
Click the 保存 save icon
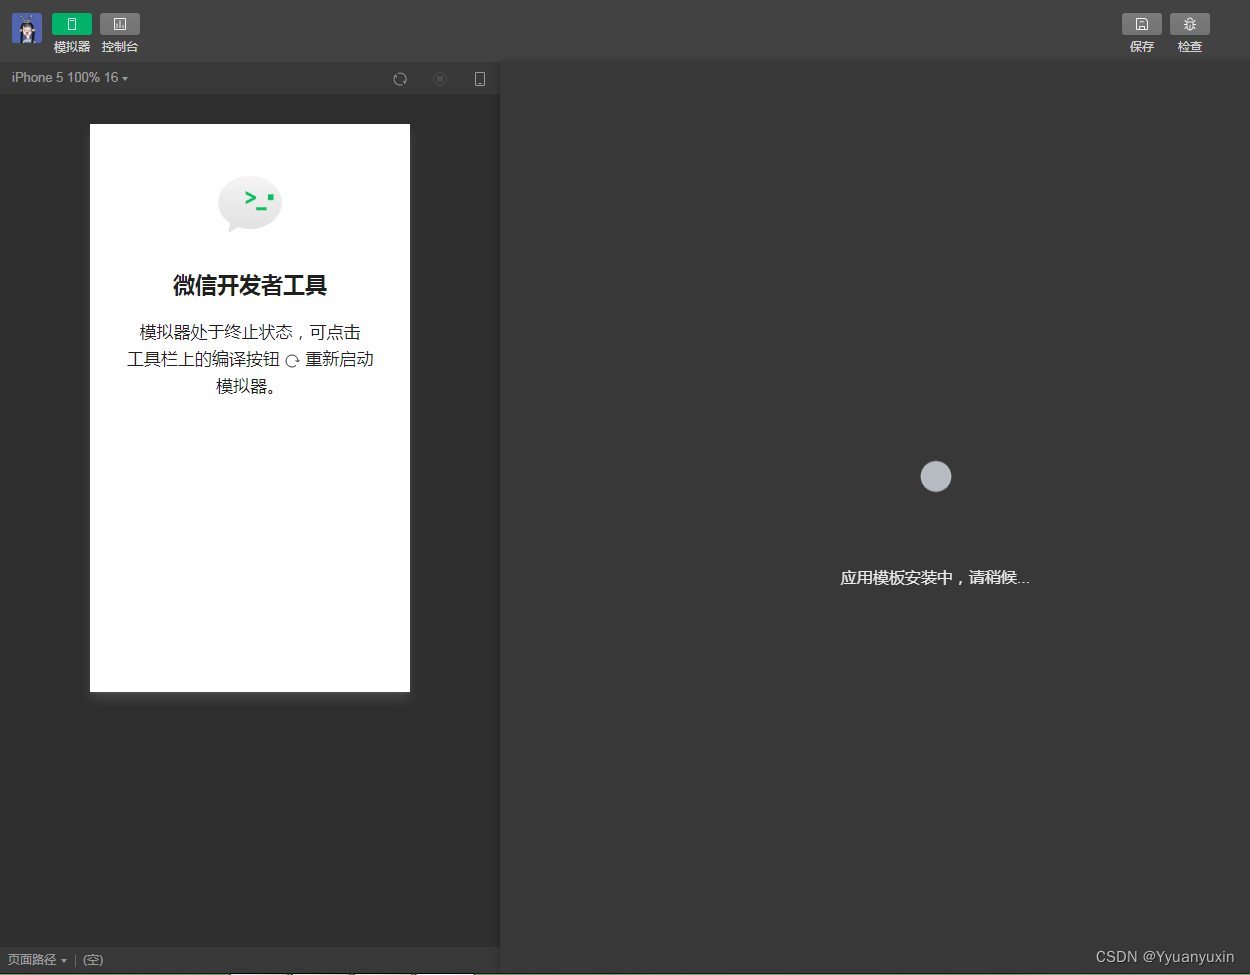[1142, 24]
